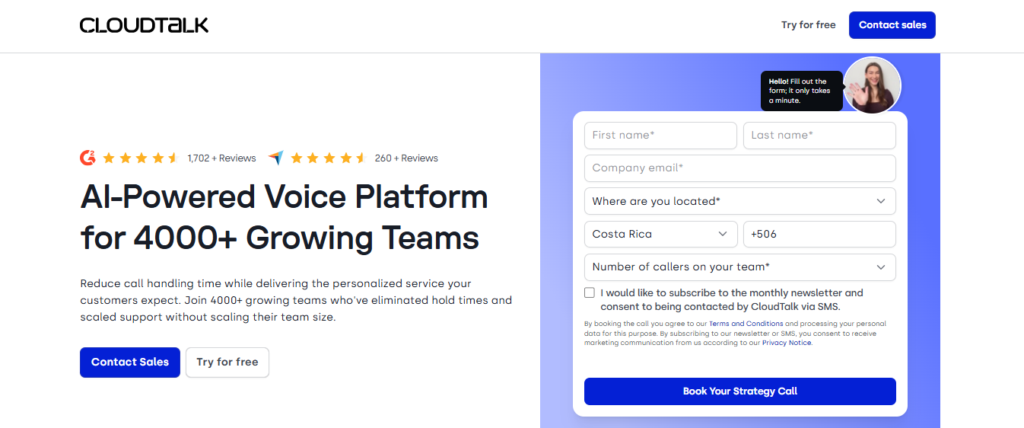Click chevron of Number of callers field

881,267
